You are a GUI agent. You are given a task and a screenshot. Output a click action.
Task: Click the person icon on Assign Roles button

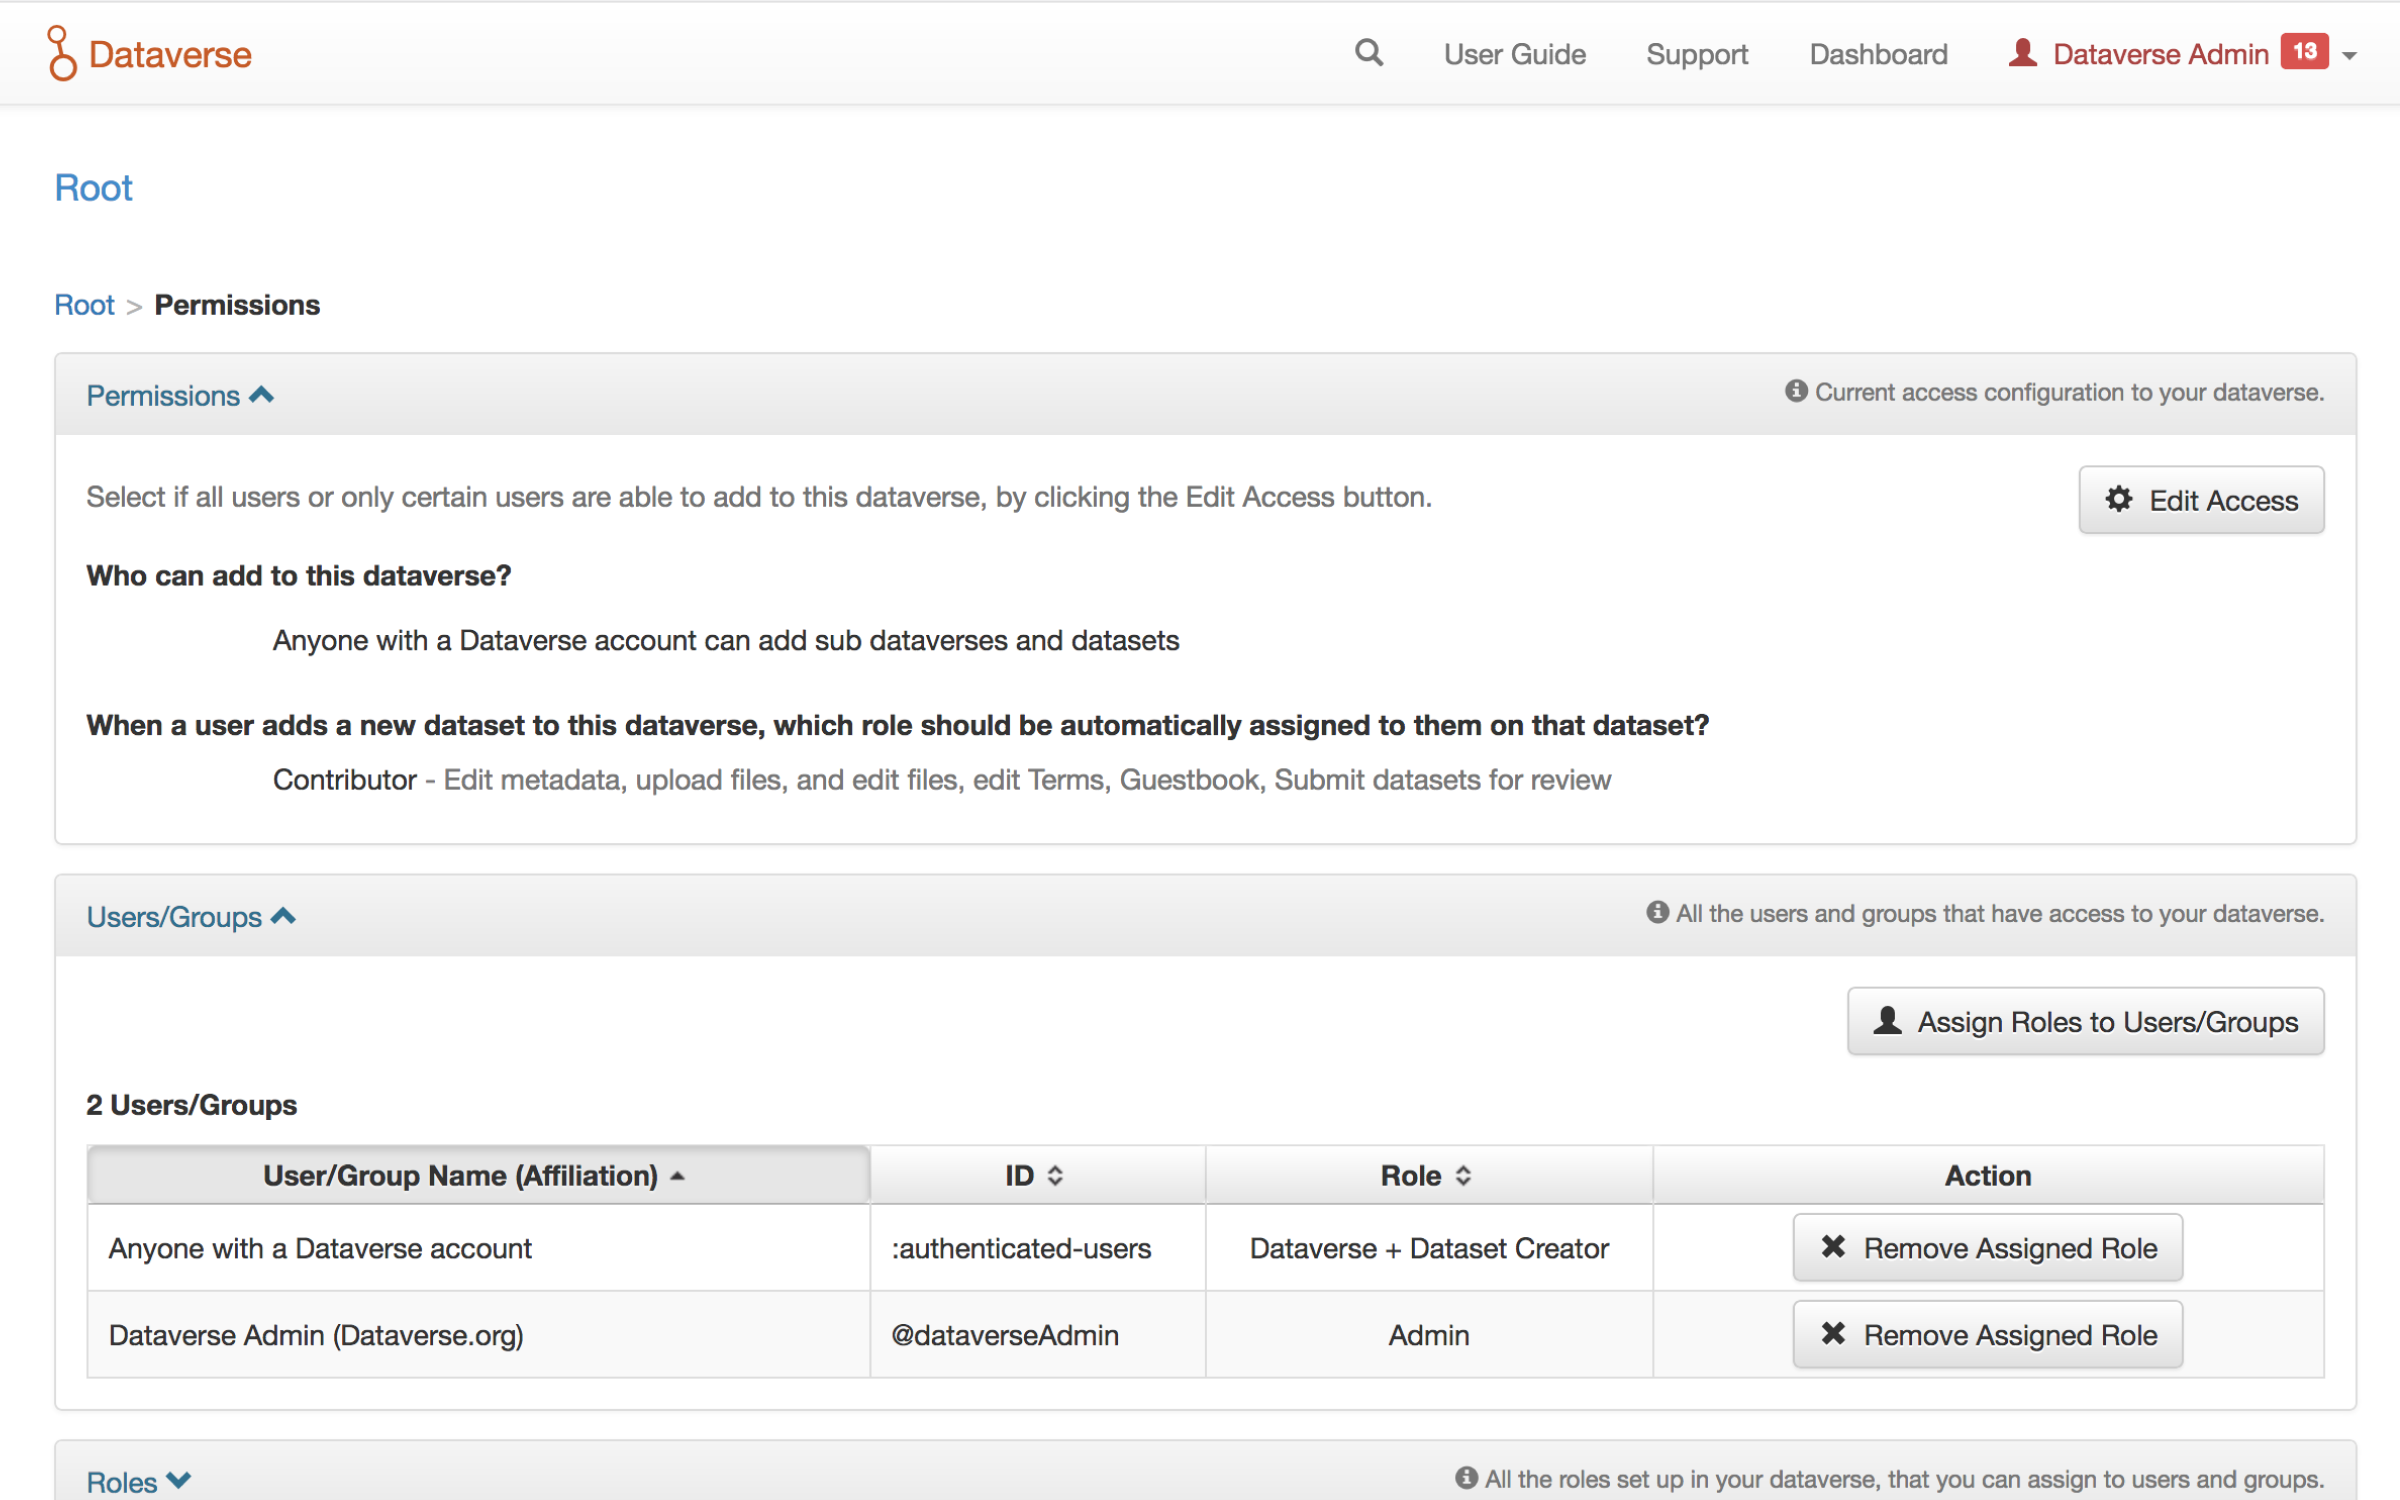tap(1888, 1021)
